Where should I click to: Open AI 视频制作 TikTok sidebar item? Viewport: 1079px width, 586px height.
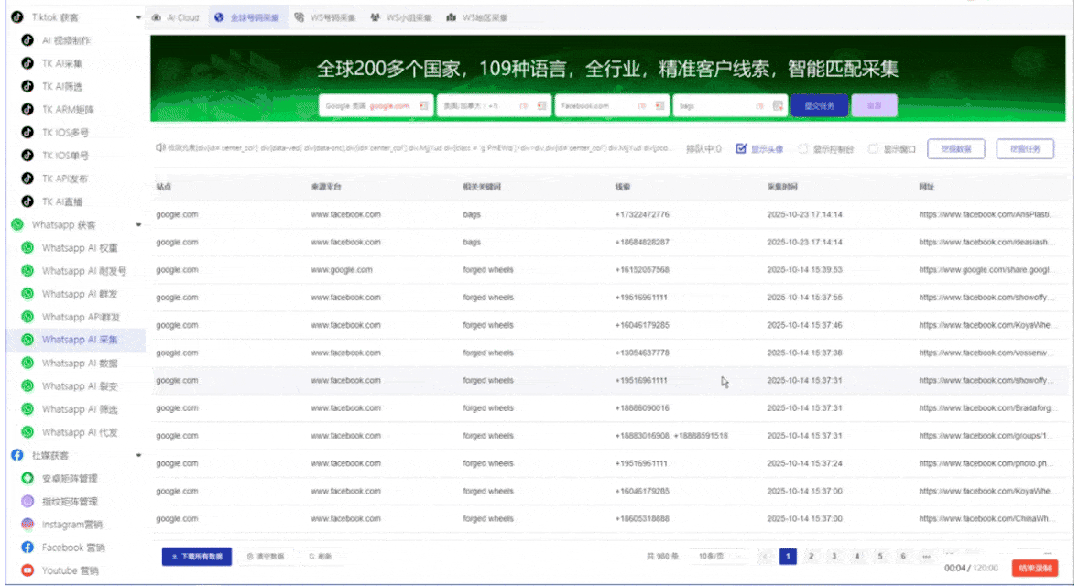coord(66,41)
